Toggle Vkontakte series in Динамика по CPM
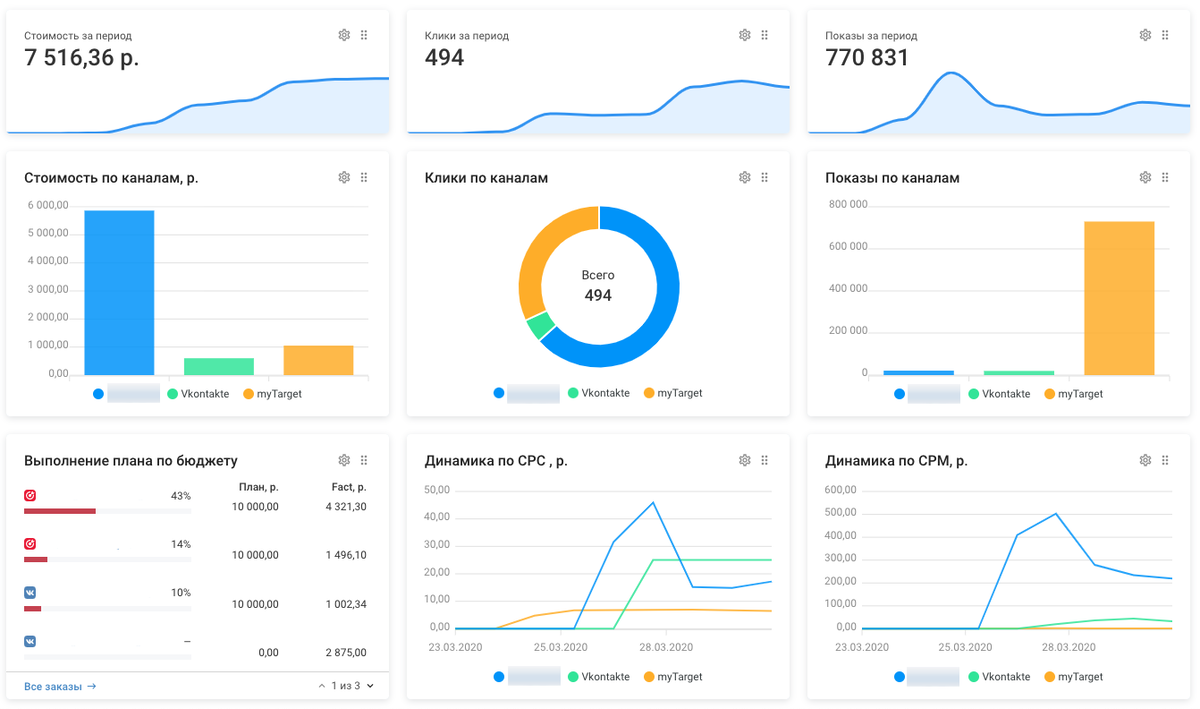The width and height of the screenshot is (1200, 709). pyautogui.click(x=1000, y=677)
